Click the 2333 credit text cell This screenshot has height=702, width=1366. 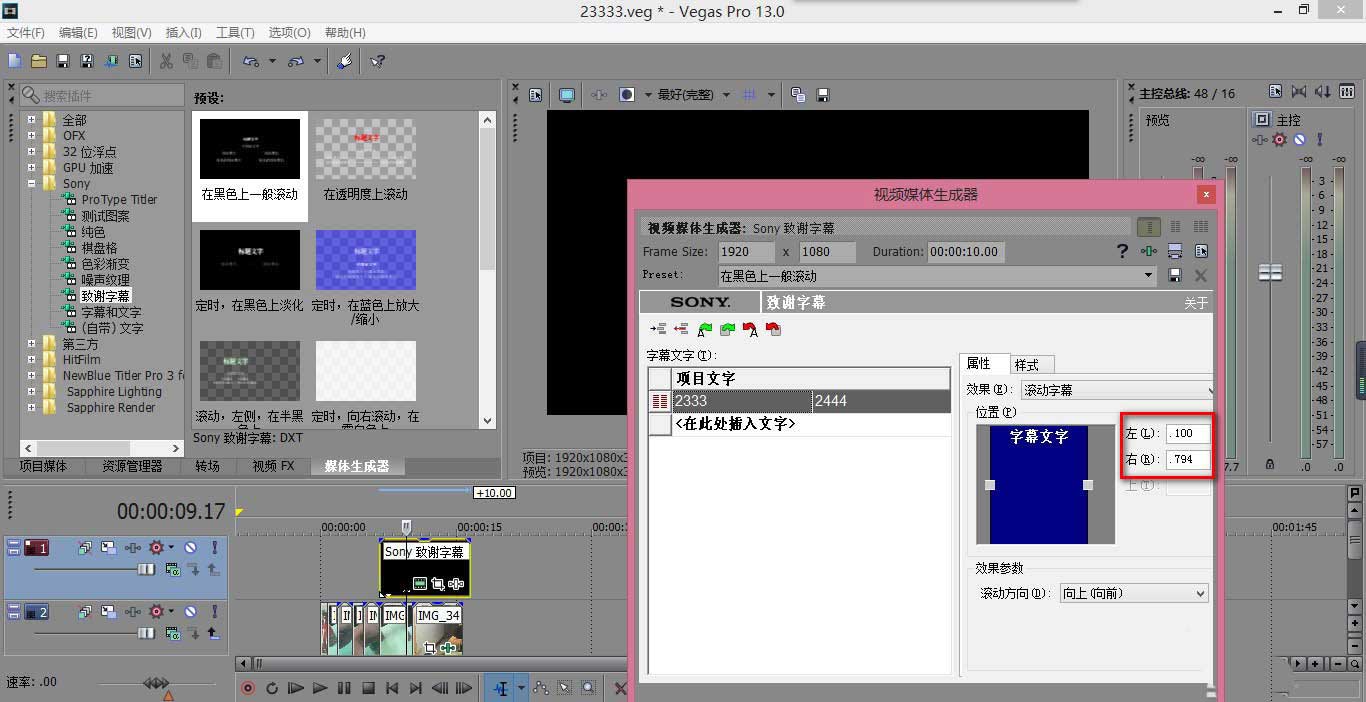pyautogui.click(x=742, y=401)
